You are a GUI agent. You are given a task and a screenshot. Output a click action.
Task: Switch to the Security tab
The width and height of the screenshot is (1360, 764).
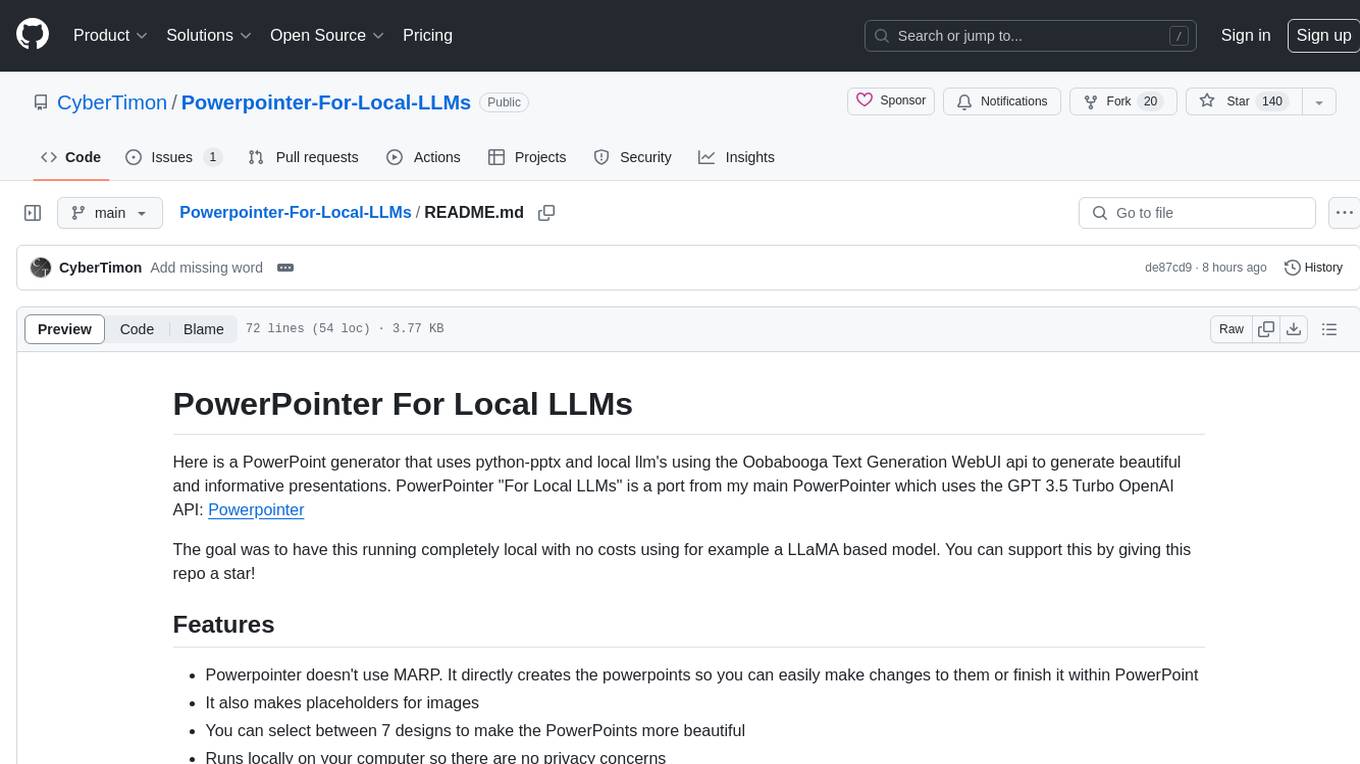(632, 157)
